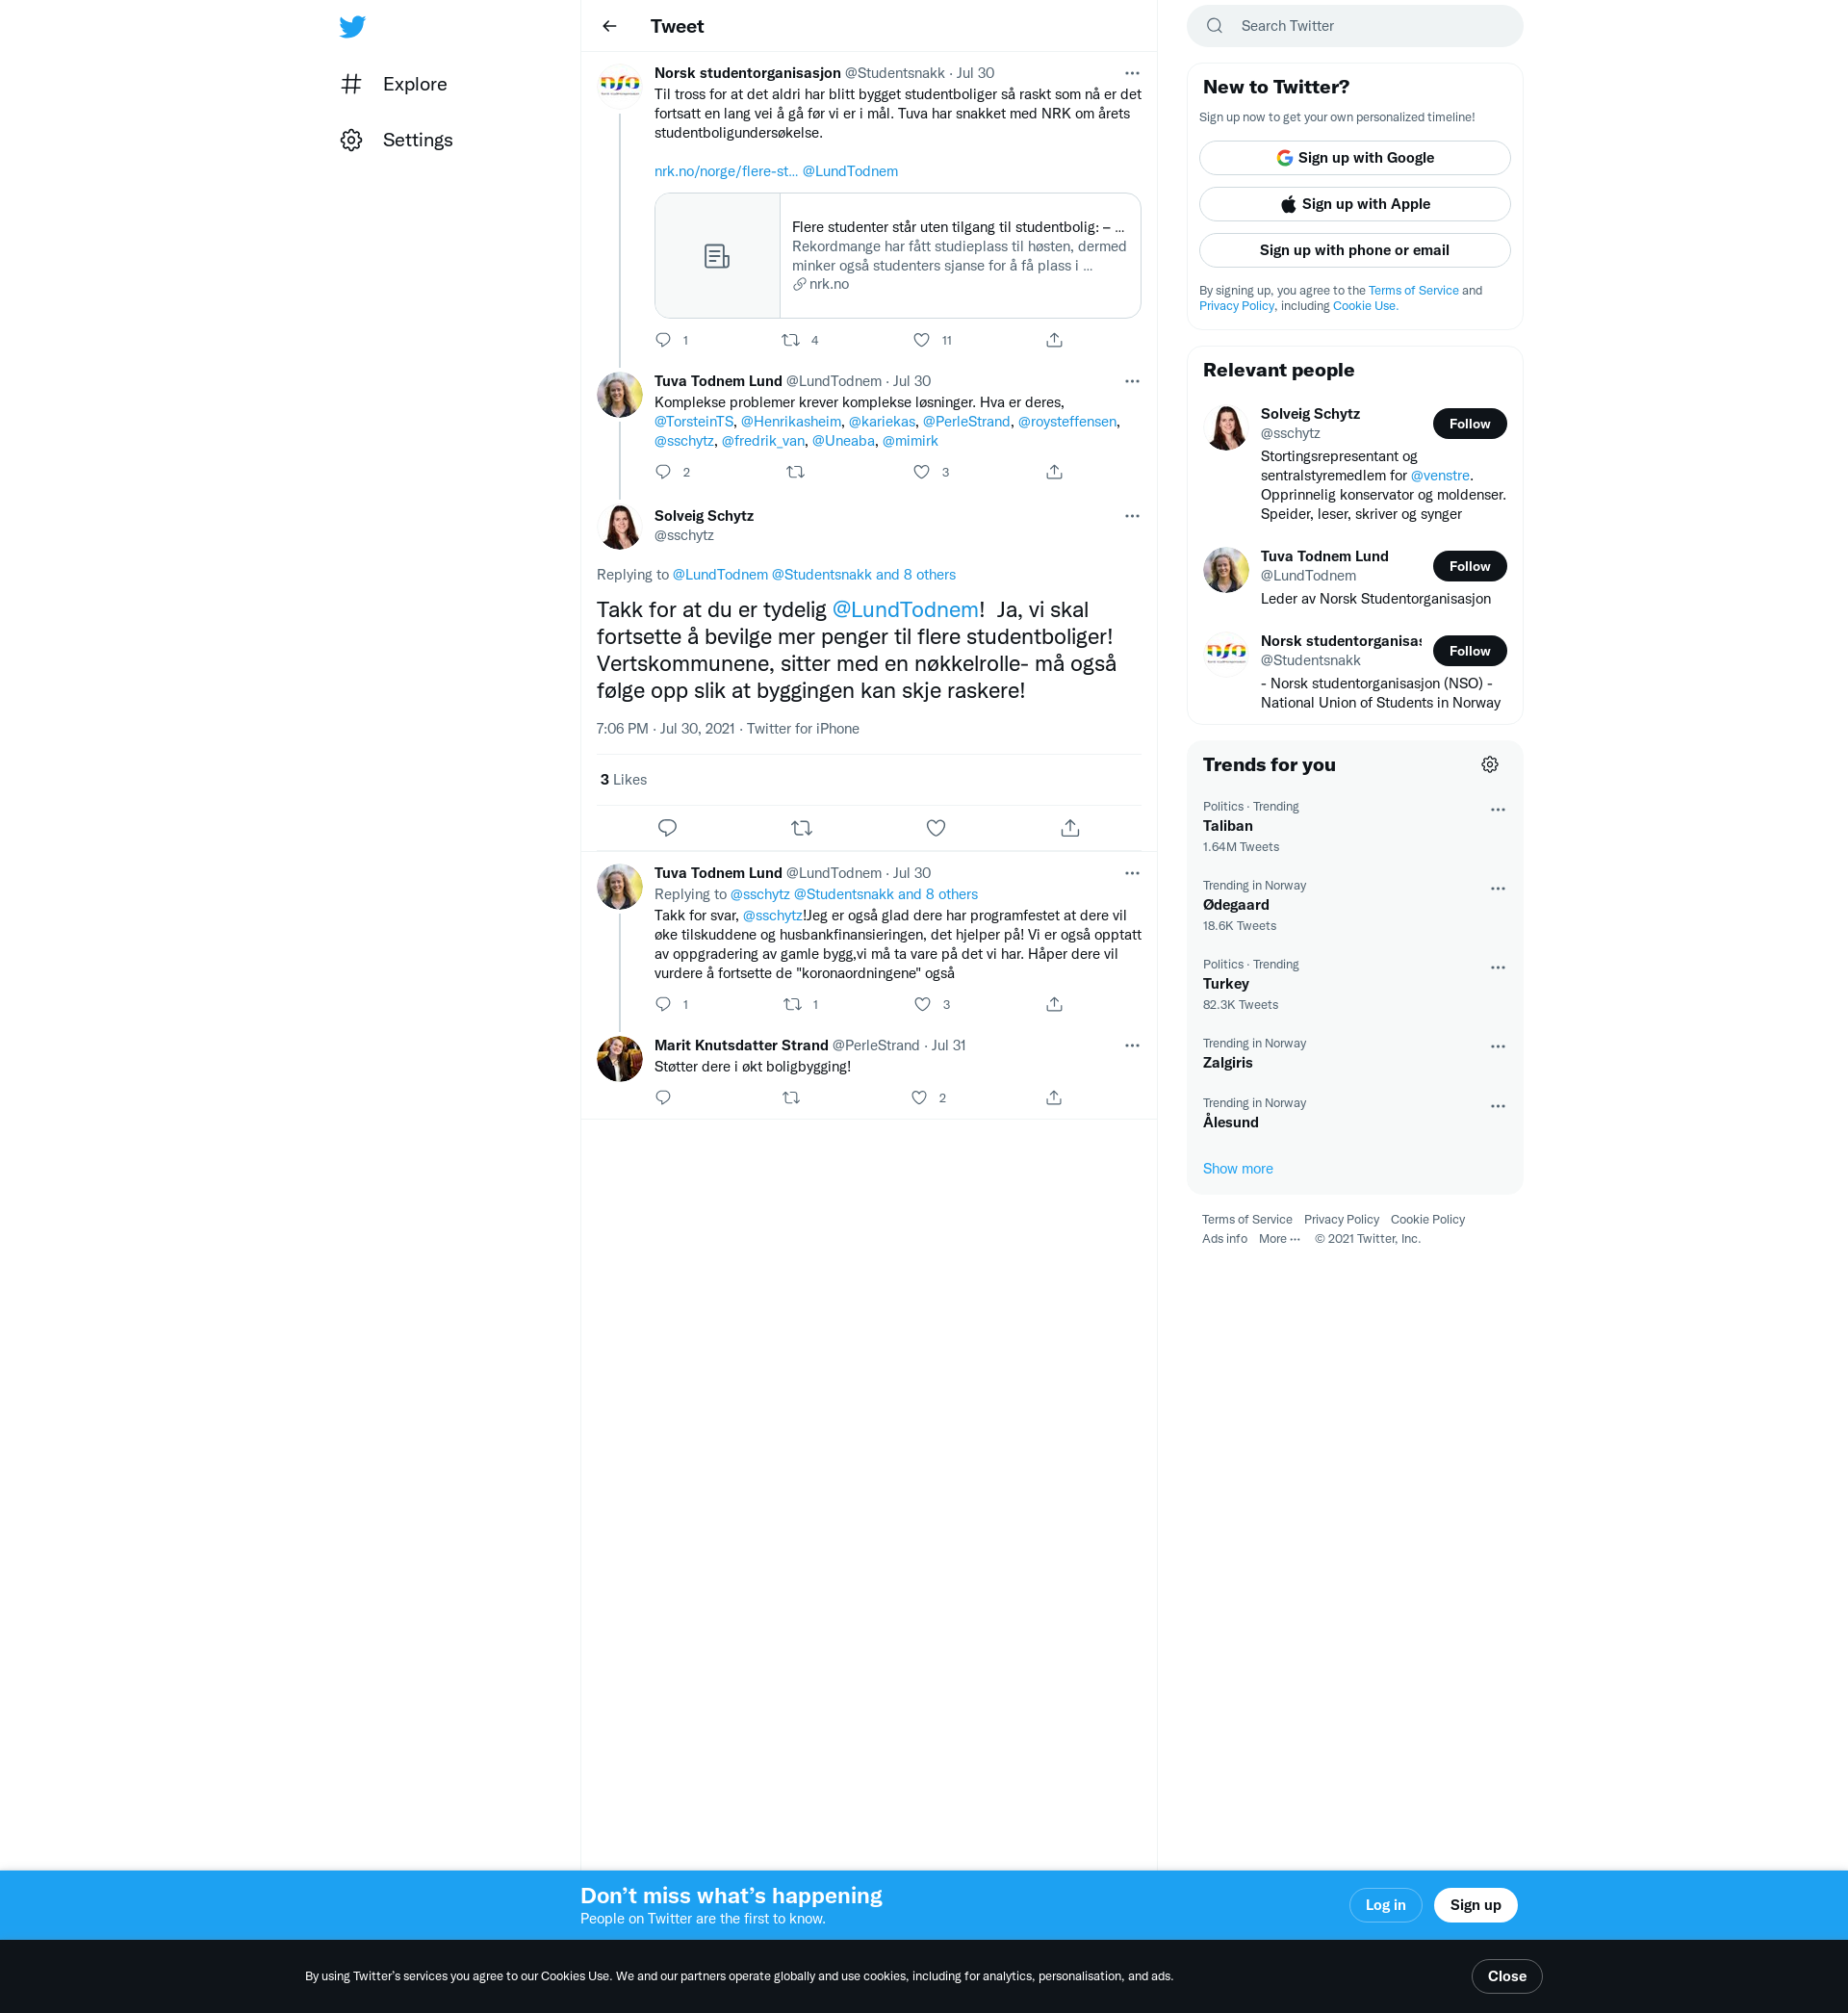This screenshot has width=1848, height=2013.
Task: Reply to the main Solveig Schytz tweet
Action: pos(667,828)
